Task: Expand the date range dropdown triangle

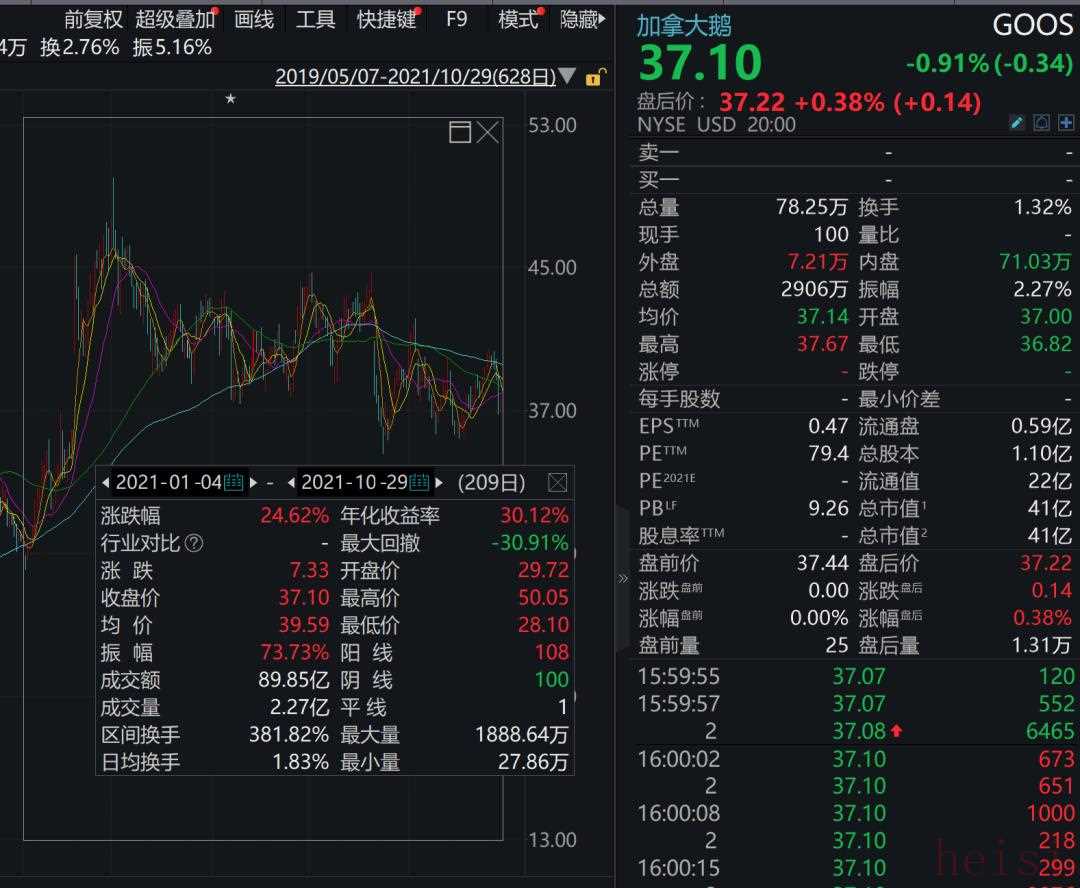Action: pyautogui.click(x=568, y=77)
